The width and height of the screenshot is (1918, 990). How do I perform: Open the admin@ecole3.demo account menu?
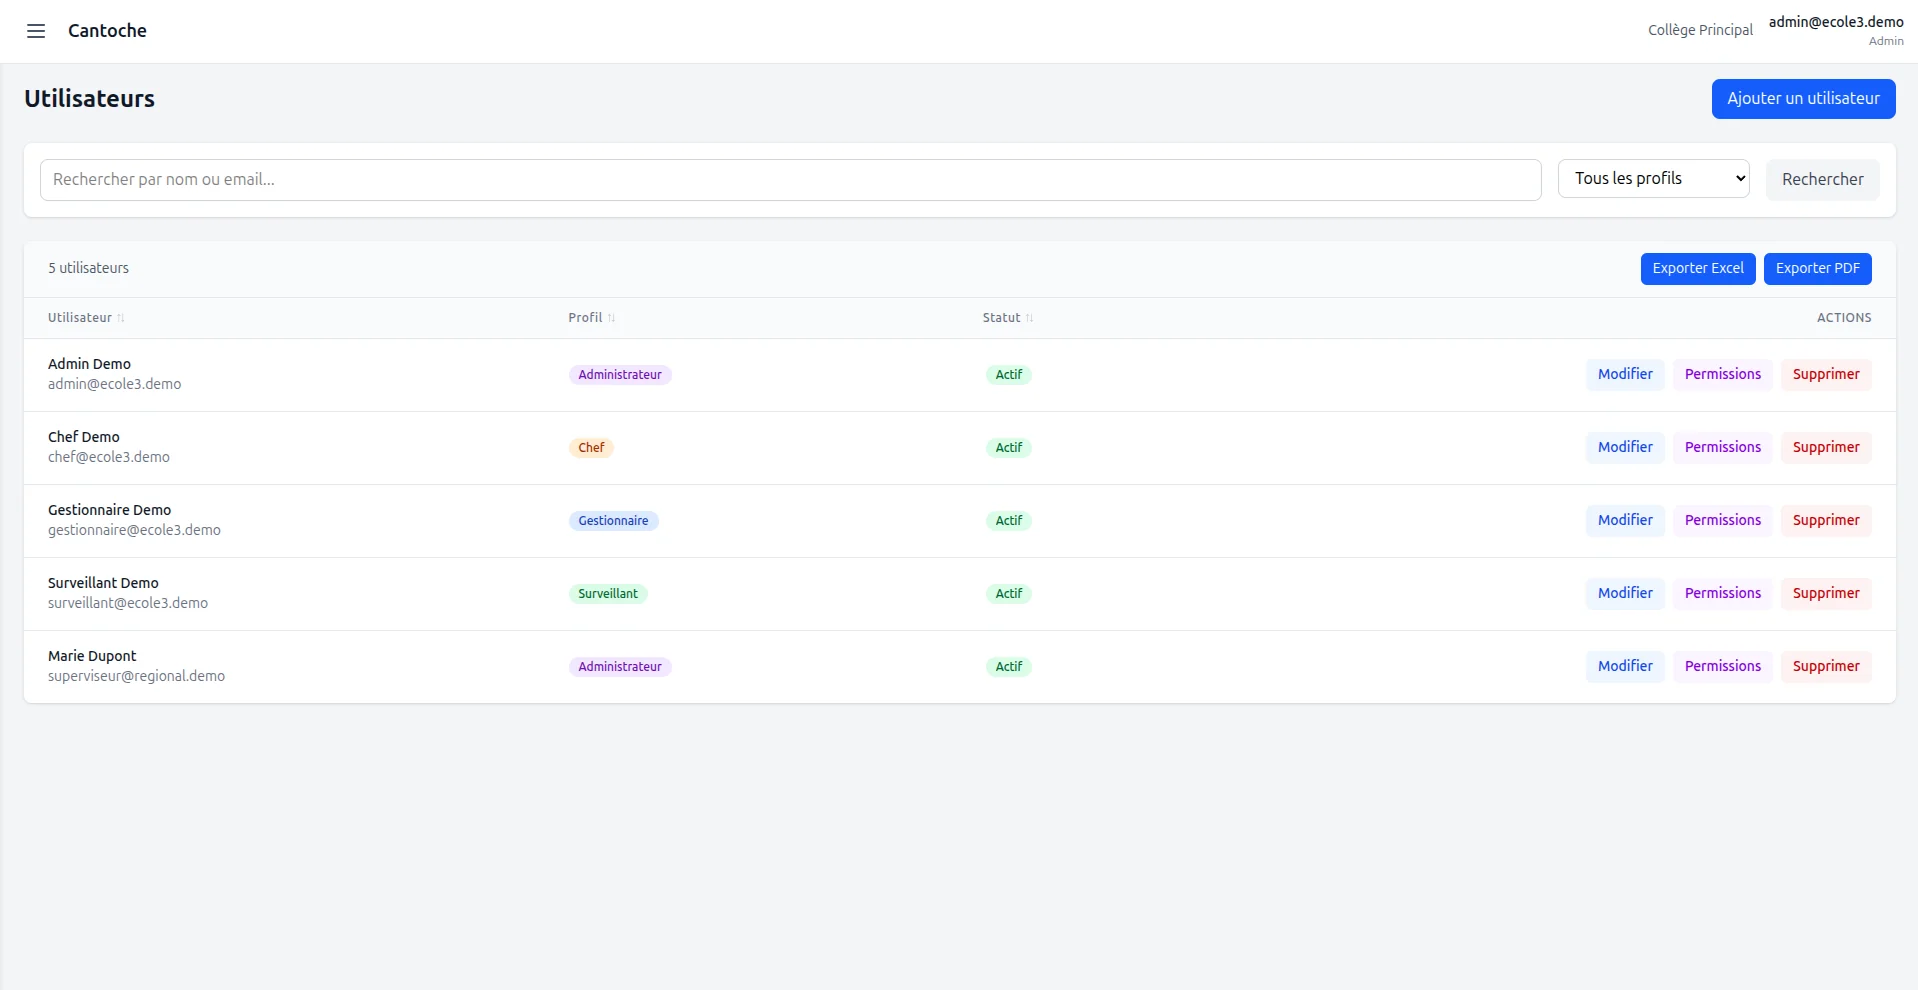pyautogui.click(x=1835, y=30)
